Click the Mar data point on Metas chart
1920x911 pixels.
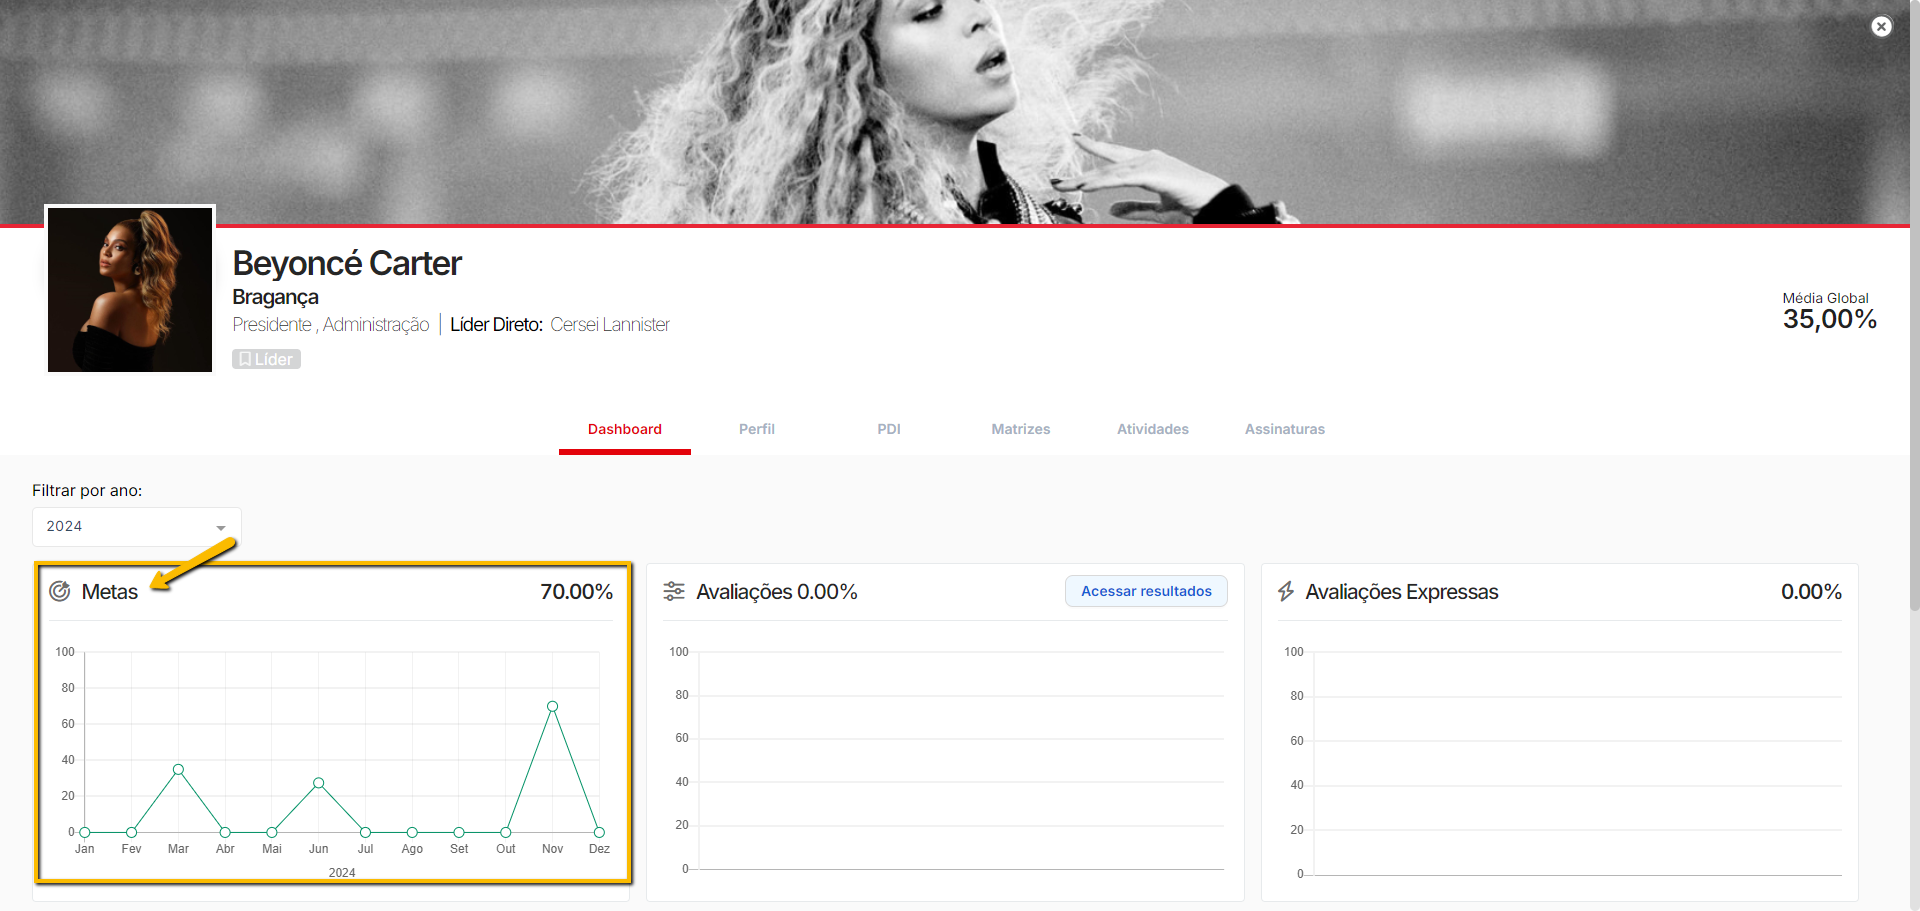[178, 769]
